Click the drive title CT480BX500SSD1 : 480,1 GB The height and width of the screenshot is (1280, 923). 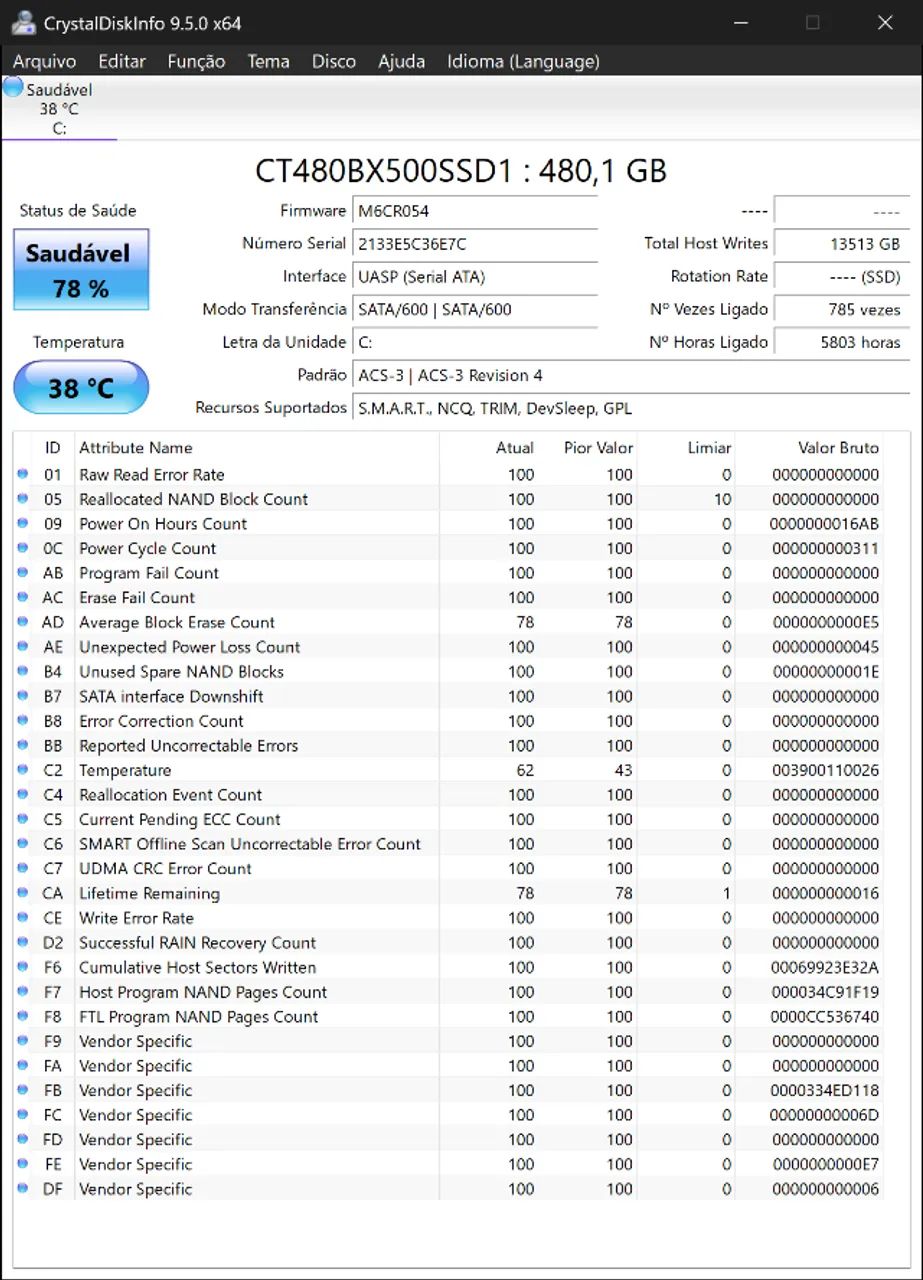click(461, 171)
